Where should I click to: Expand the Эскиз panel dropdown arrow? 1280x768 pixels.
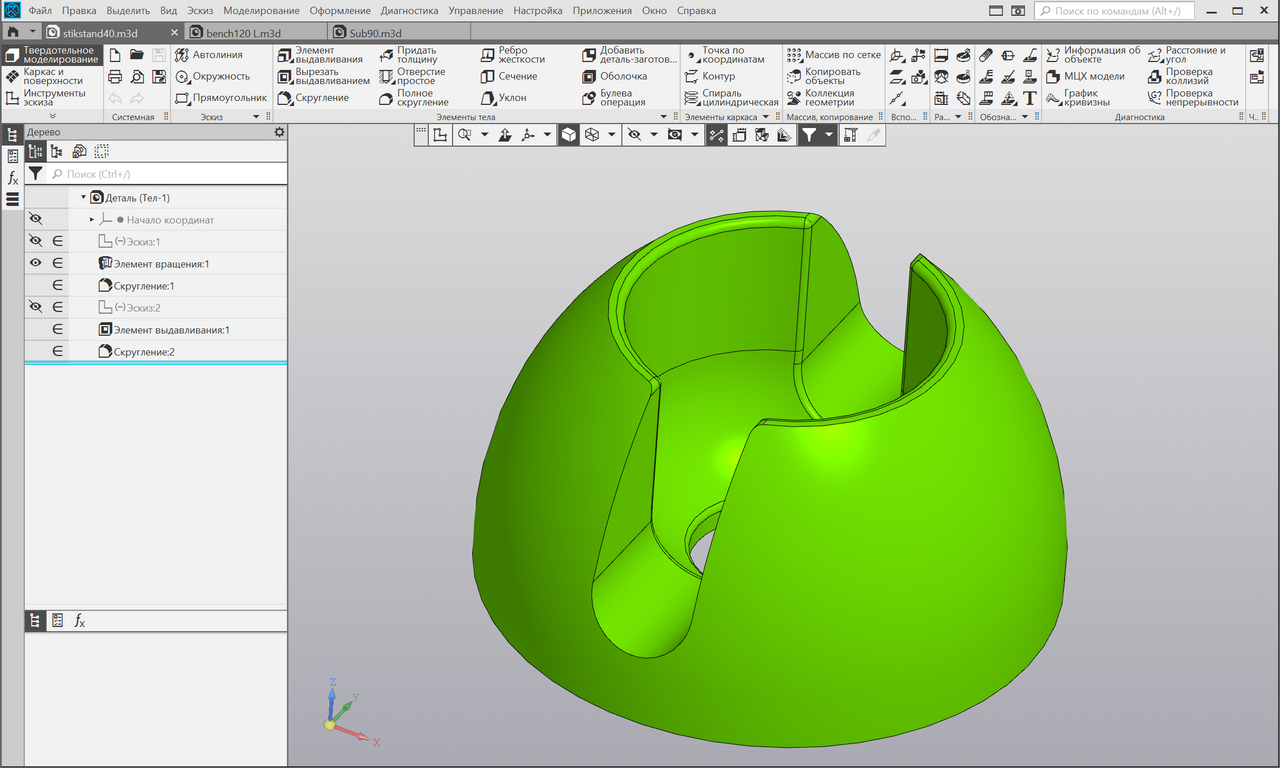coord(256,117)
